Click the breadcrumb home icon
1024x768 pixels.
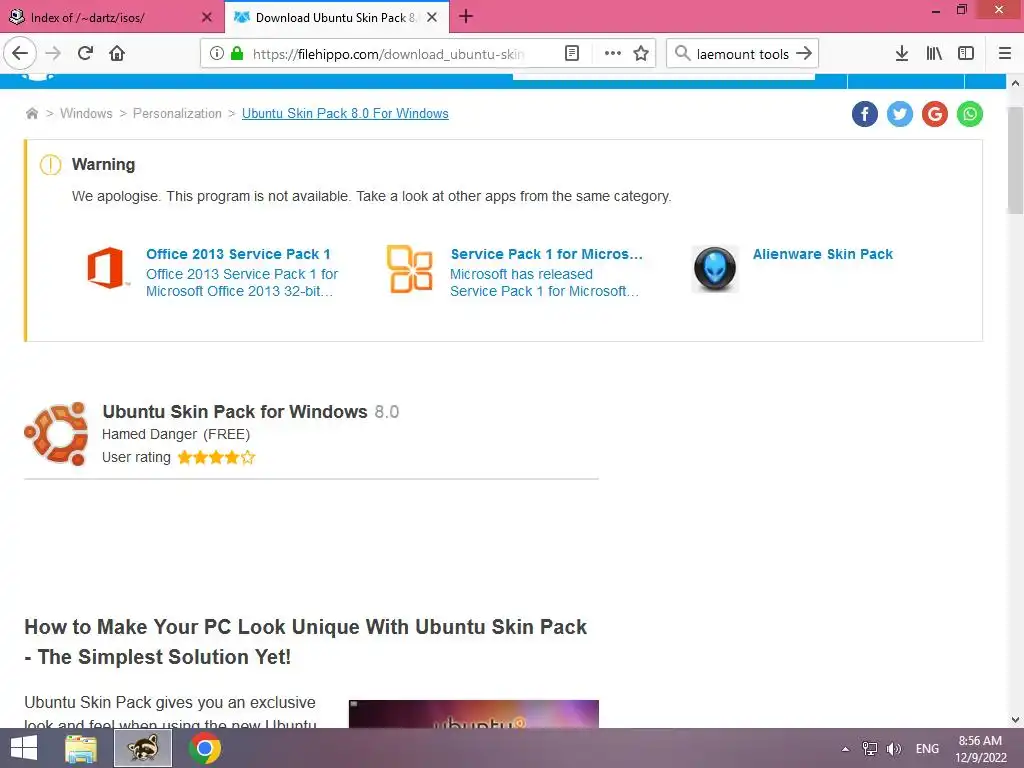(31, 114)
